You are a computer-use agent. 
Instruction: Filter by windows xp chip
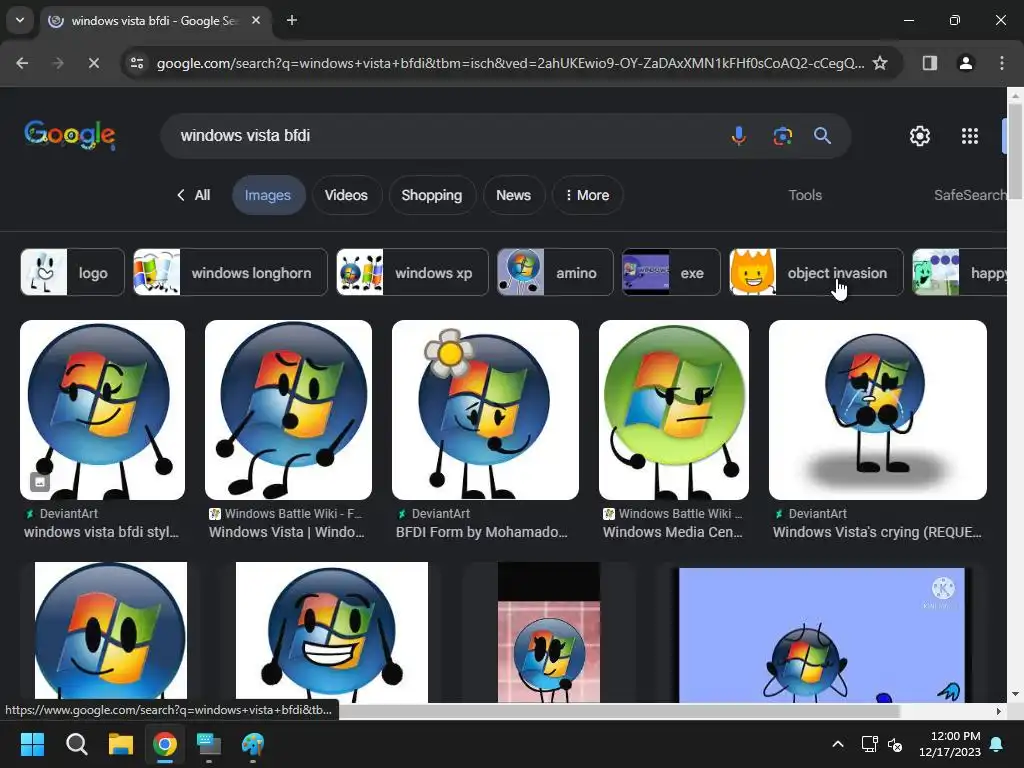coord(412,272)
